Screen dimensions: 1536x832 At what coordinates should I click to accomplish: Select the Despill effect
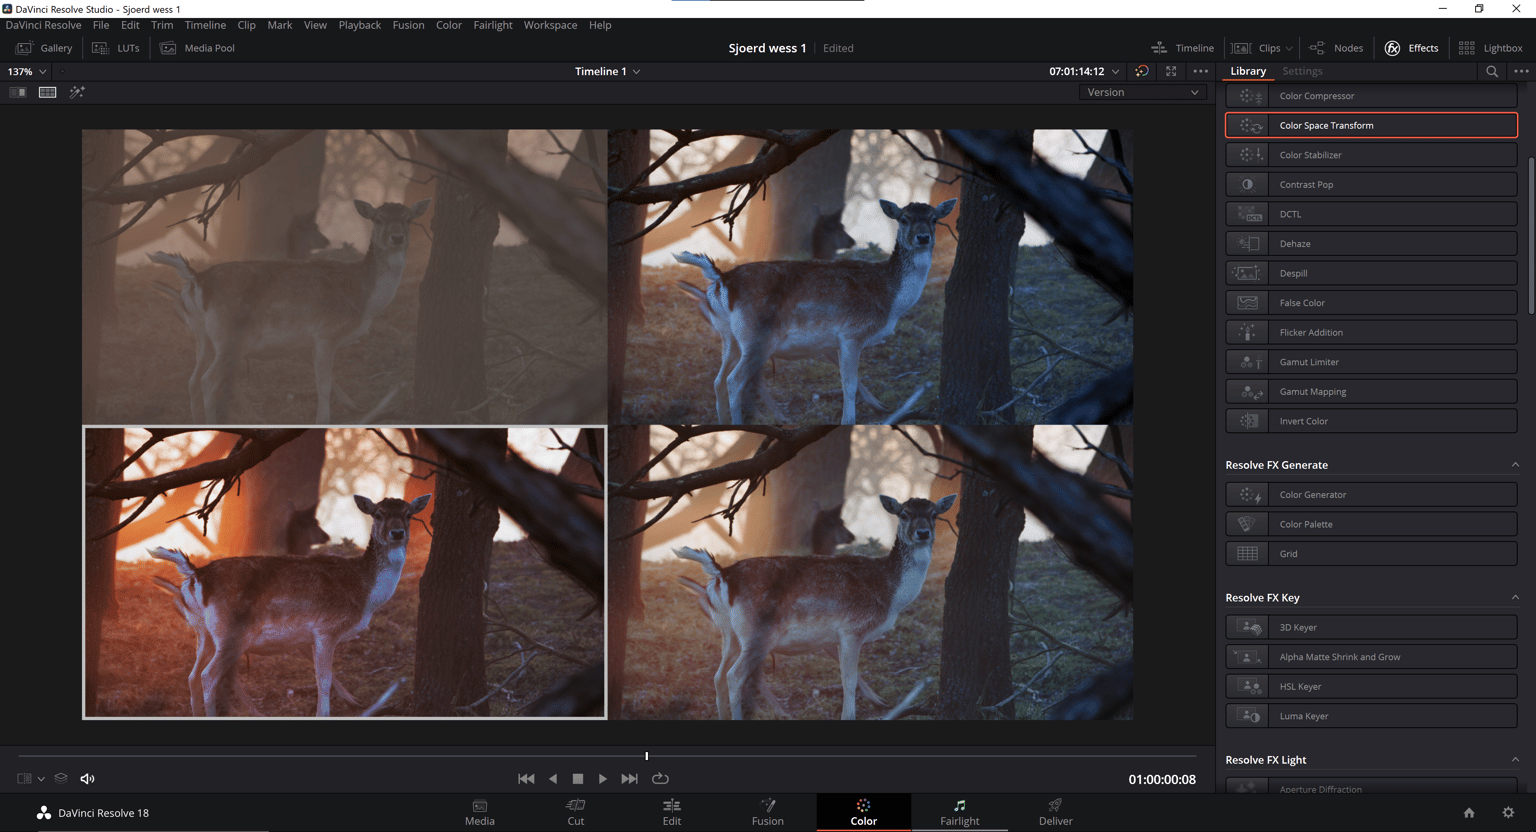pyautogui.click(x=1371, y=273)
